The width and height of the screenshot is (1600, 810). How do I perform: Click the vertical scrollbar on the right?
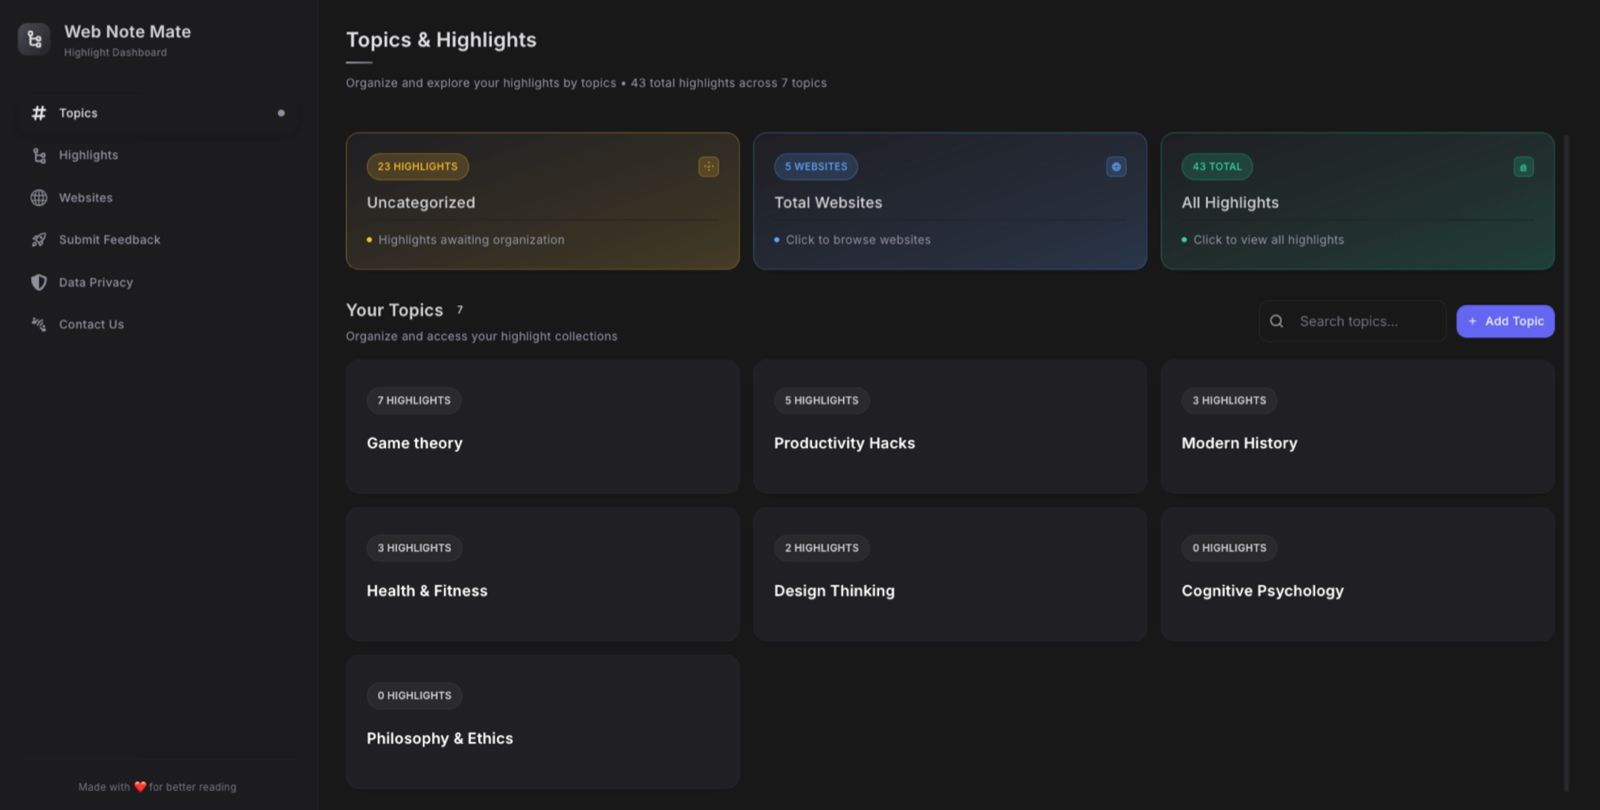coord(1566,460)
